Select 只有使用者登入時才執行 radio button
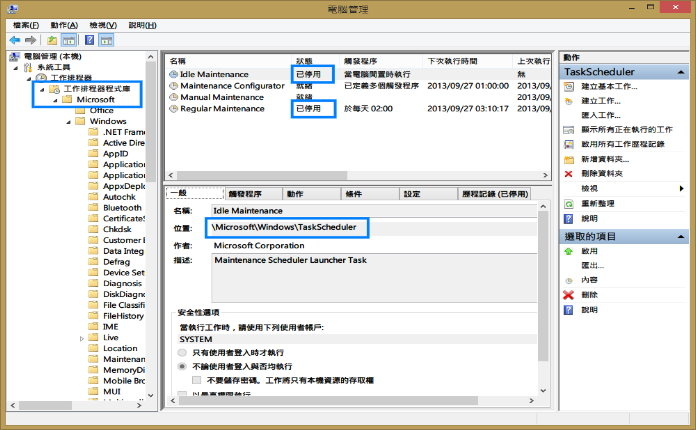Viewport: 696px width, 430px height. click(x=181, y=353)
